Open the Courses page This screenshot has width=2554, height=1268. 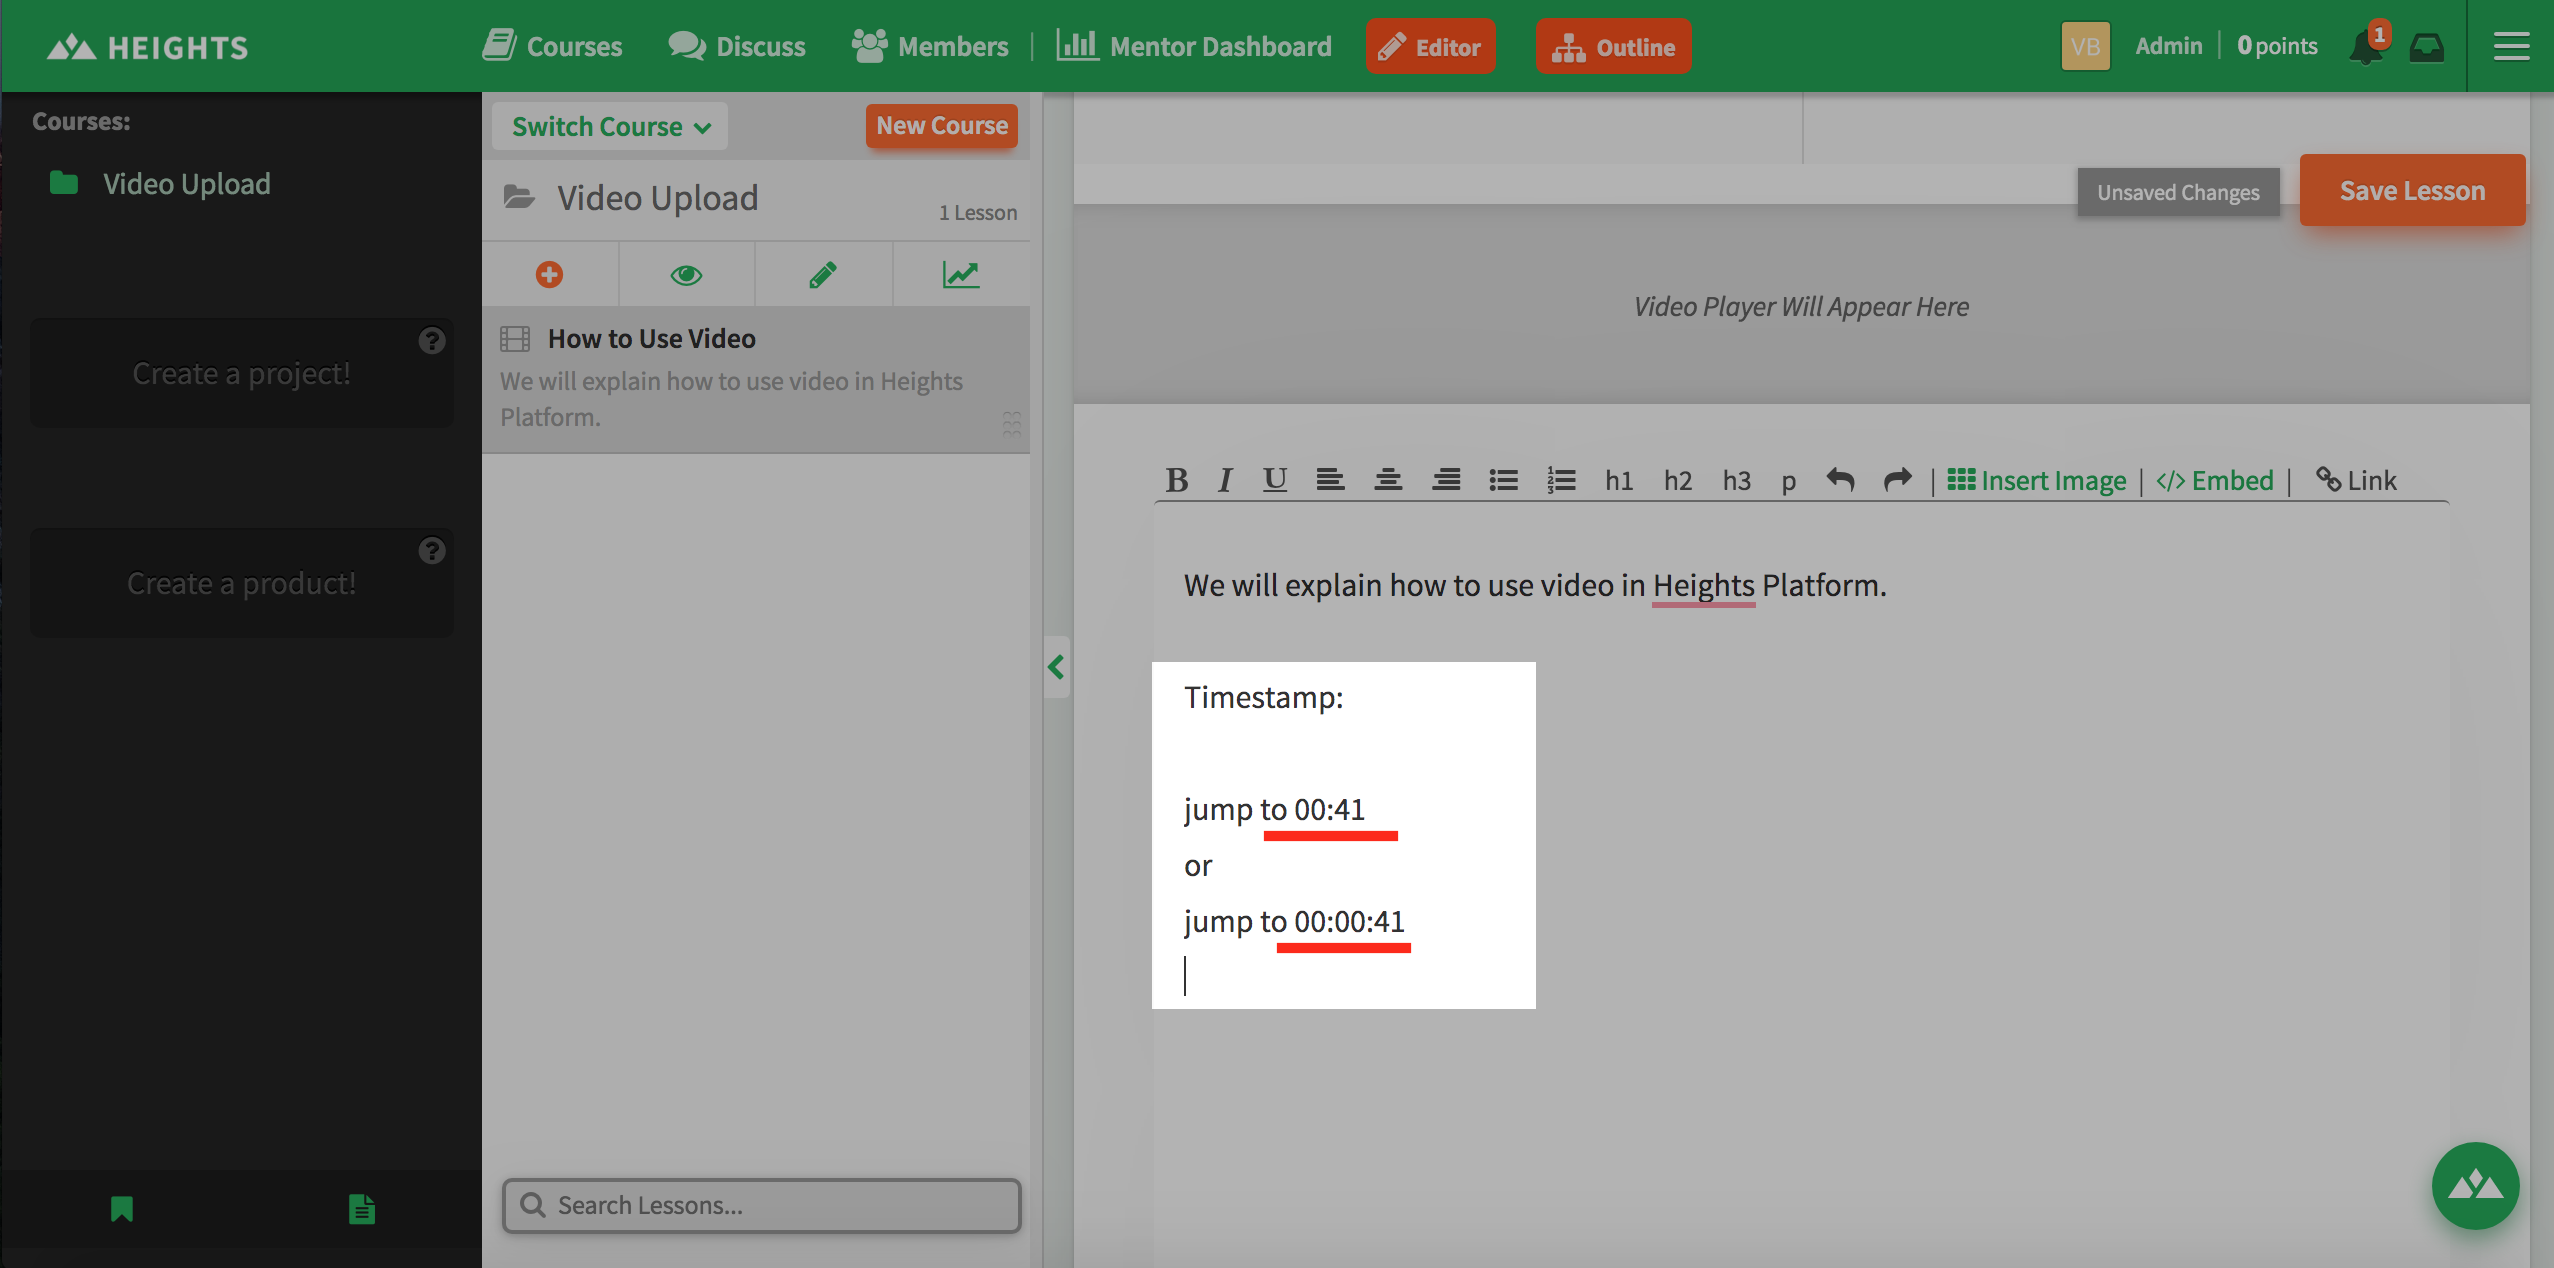point(552,46)
